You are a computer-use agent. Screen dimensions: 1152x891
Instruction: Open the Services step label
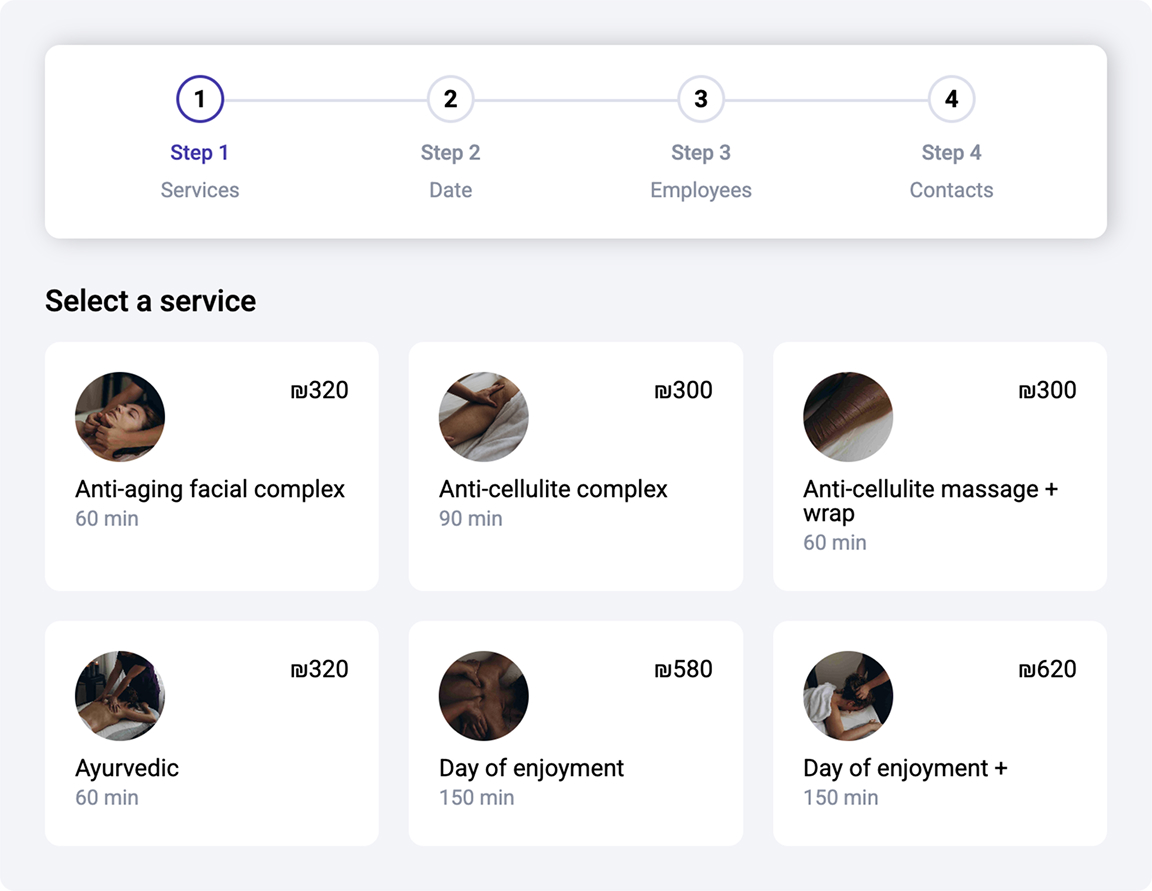point(200,190)
